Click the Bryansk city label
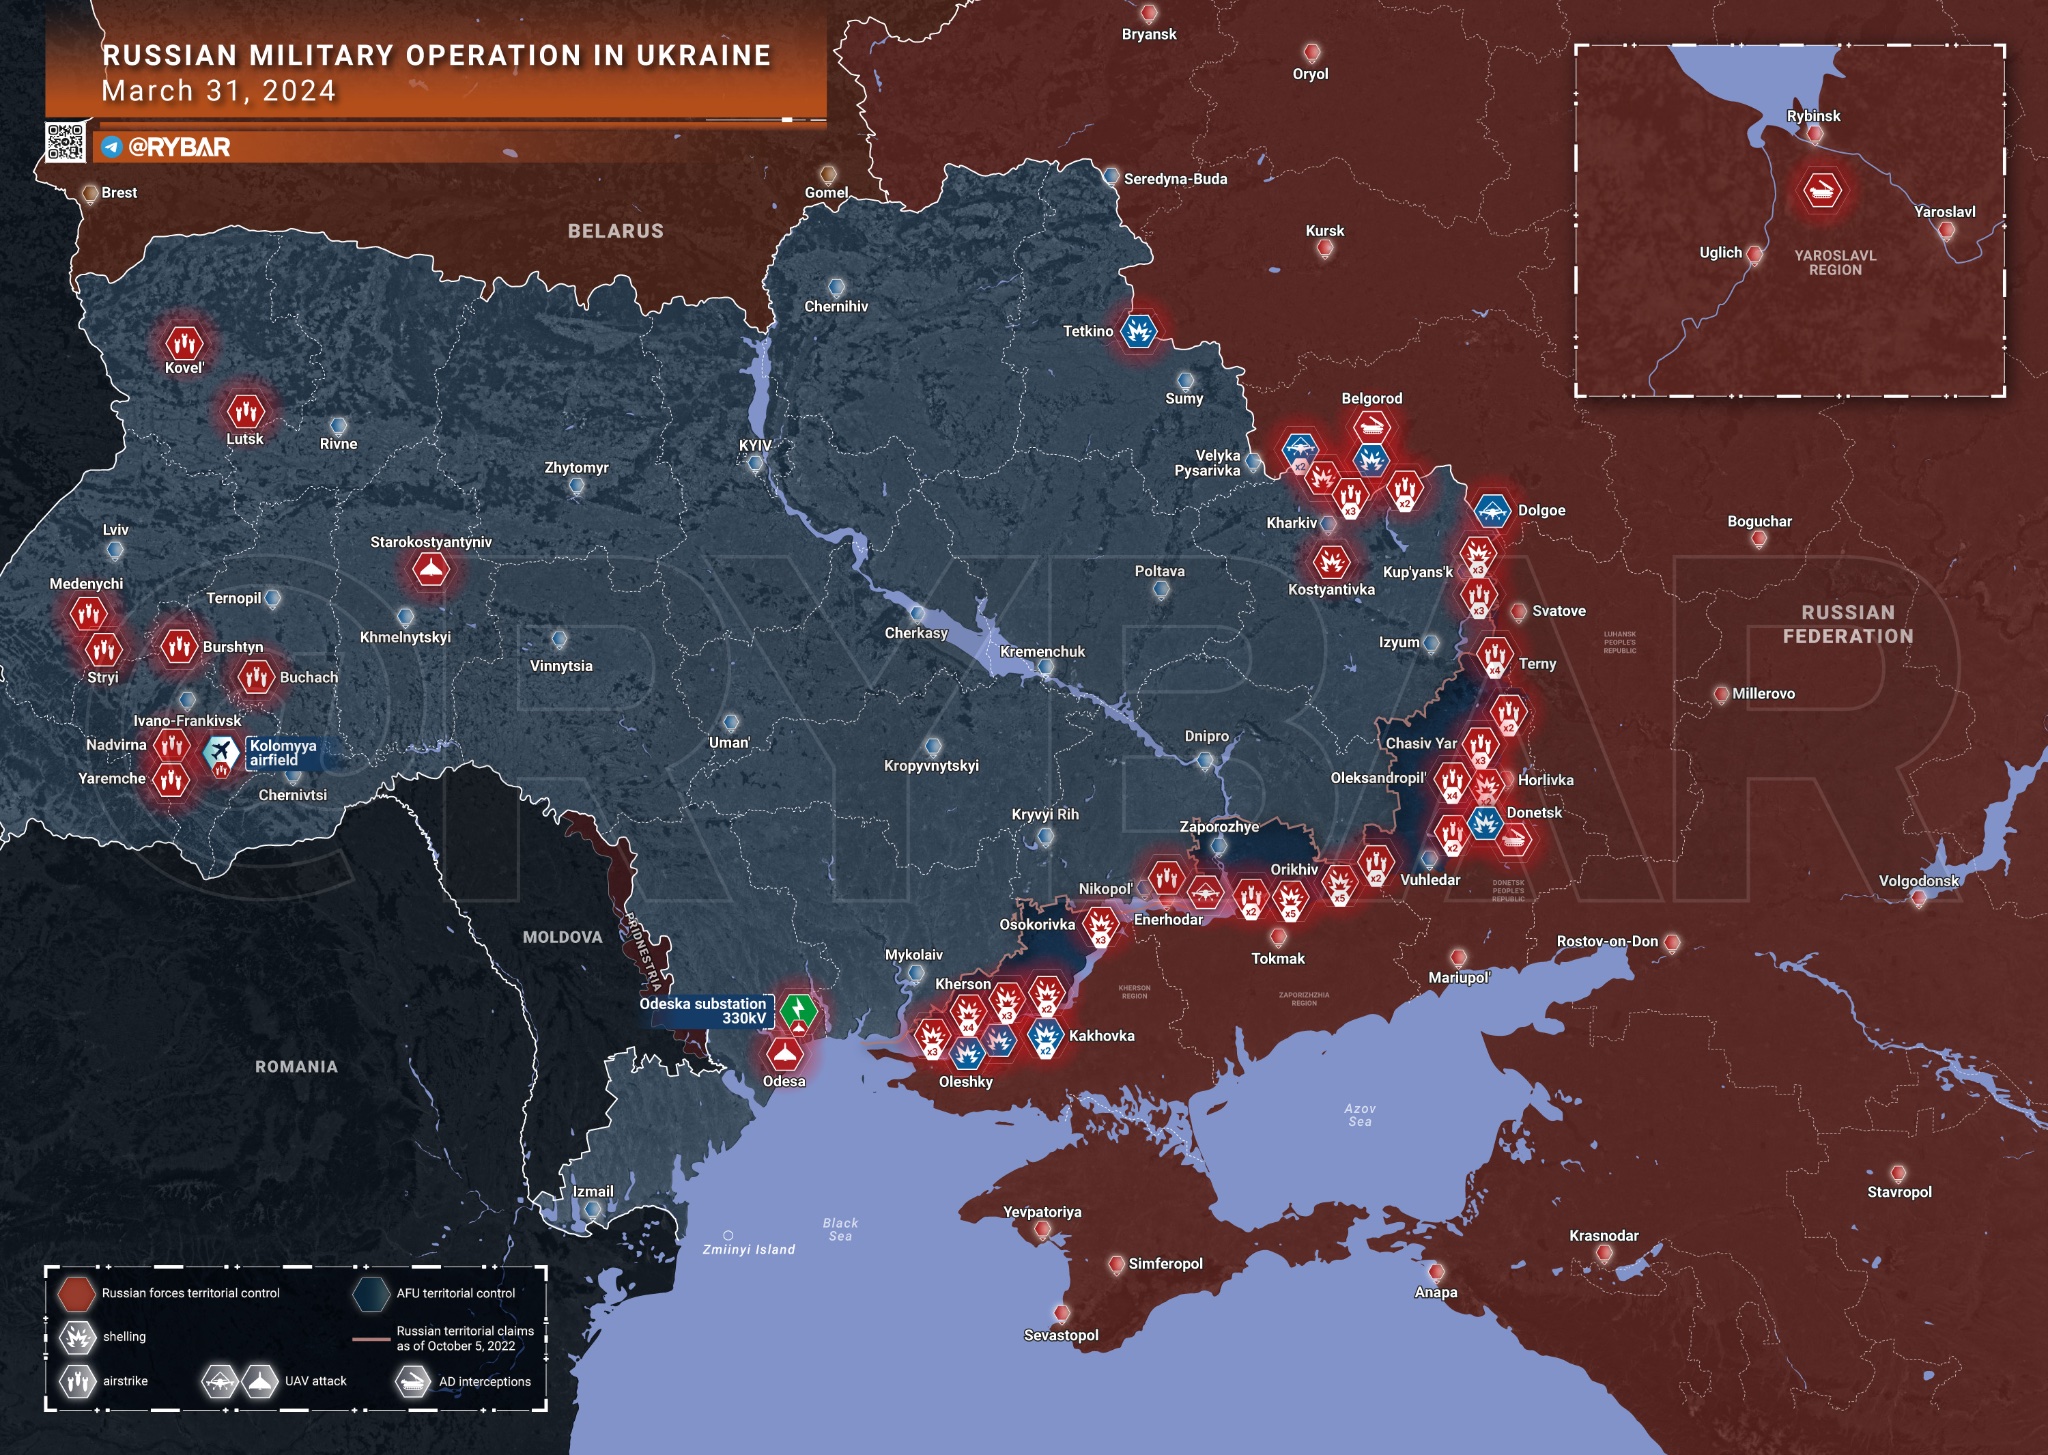Screen dimensions: 2048x1455 [x=1149, y=34]
